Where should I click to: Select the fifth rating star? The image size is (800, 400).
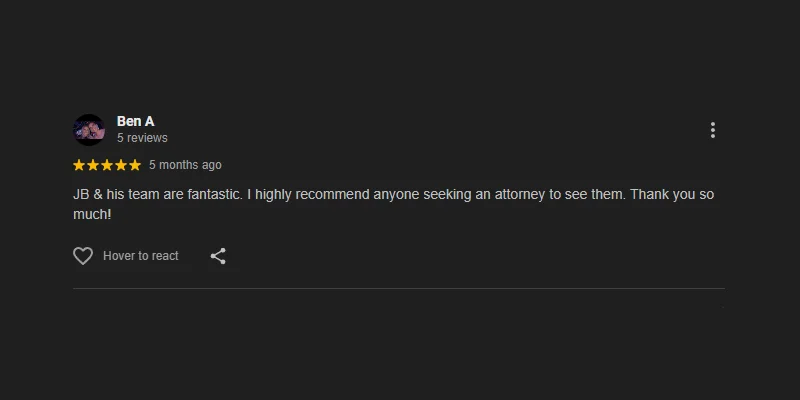135,165
